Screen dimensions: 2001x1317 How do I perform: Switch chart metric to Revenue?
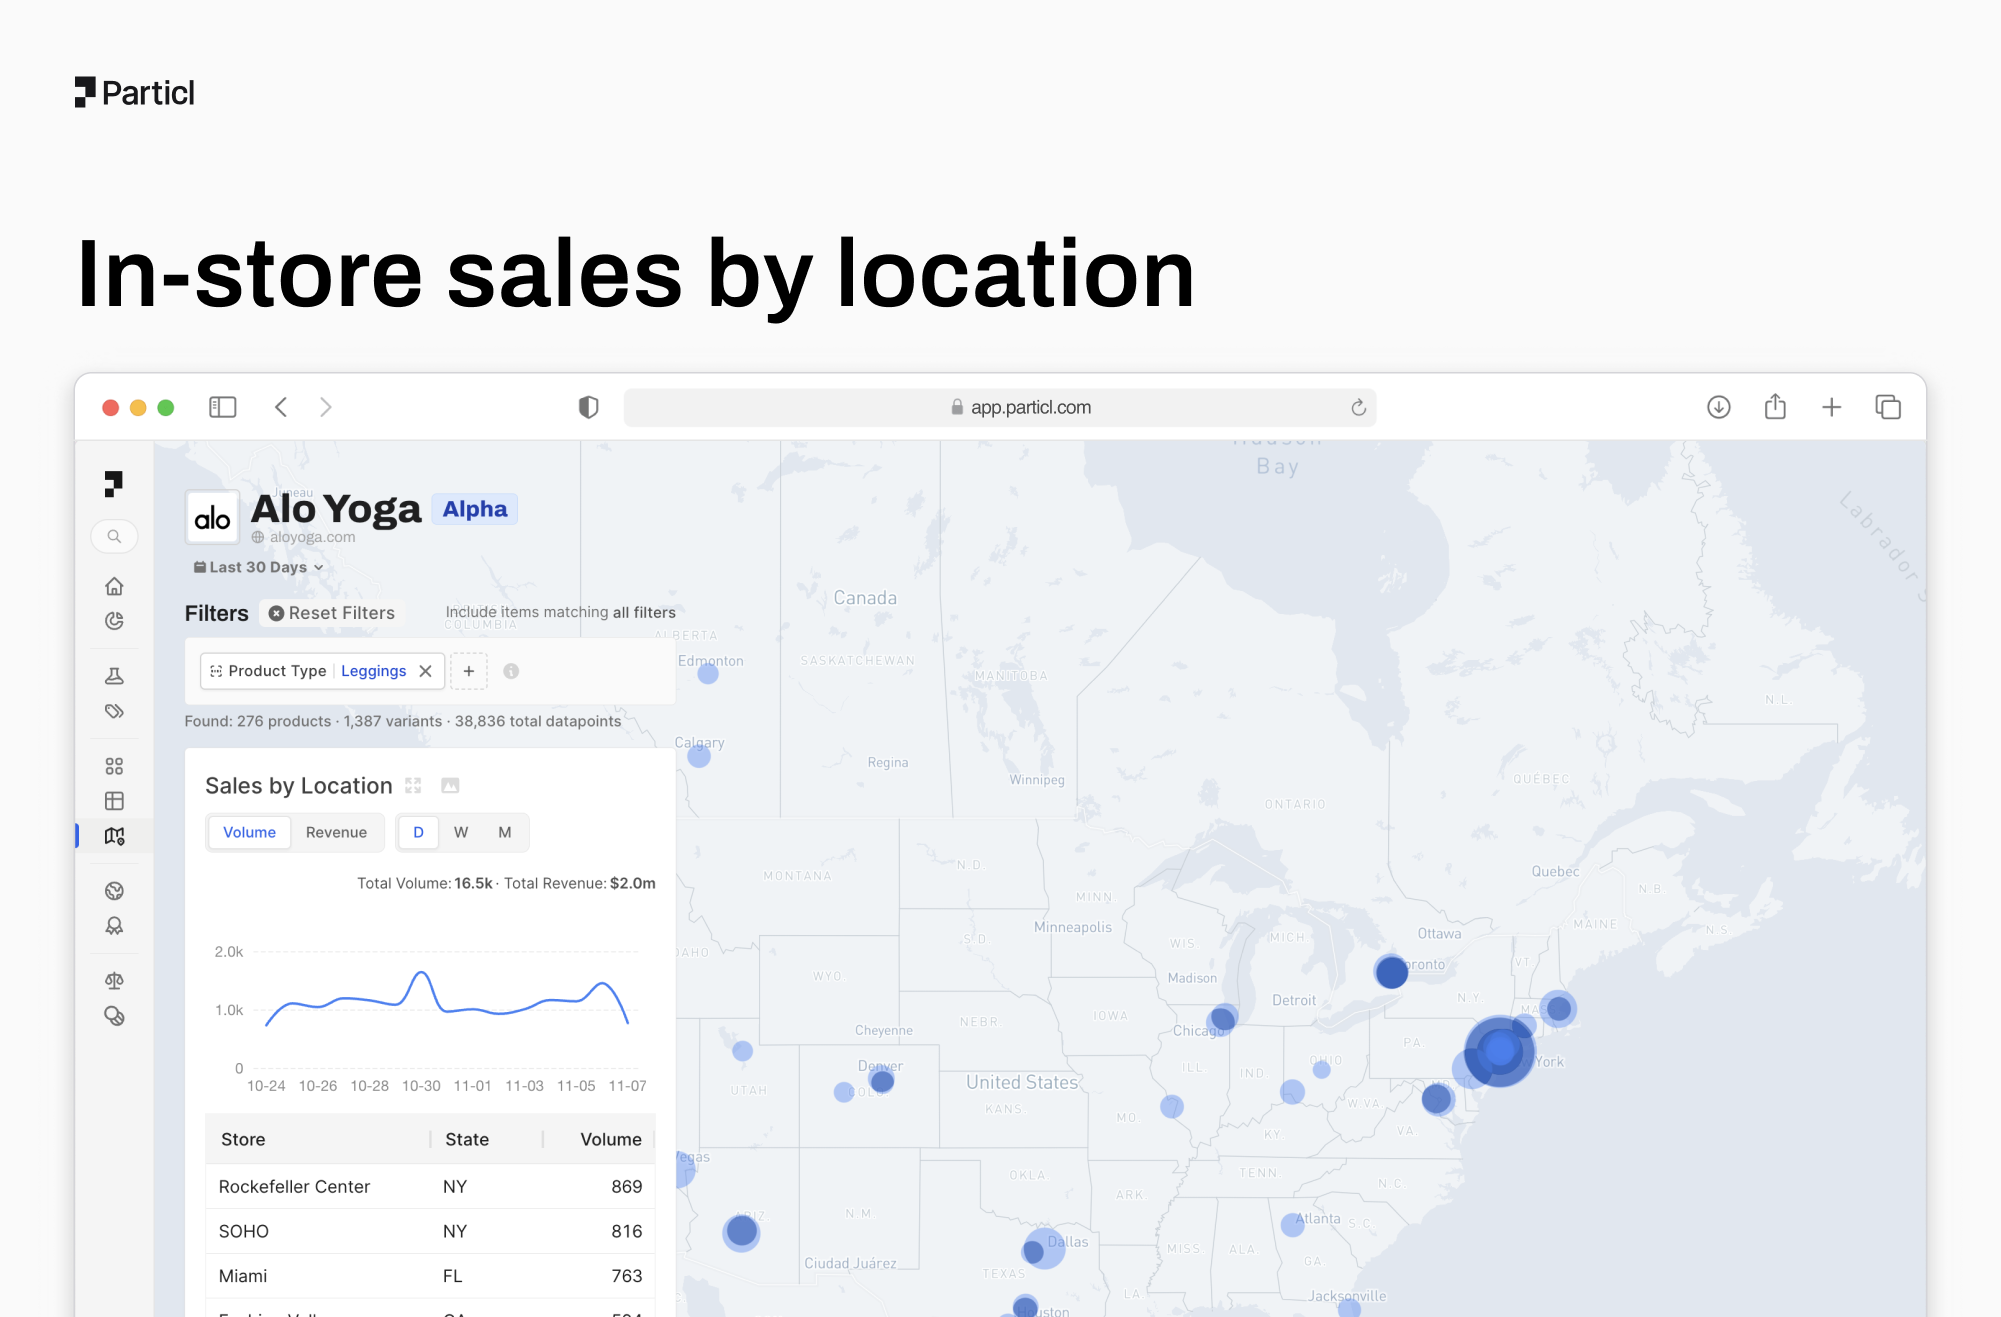[x=336, y=832]
